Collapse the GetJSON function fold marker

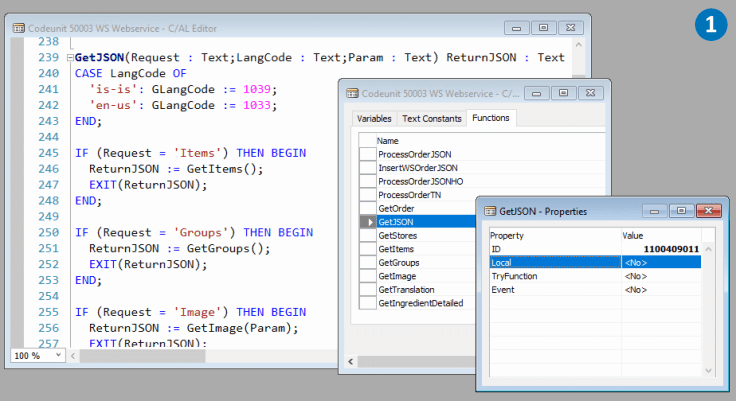pos(69,58)
